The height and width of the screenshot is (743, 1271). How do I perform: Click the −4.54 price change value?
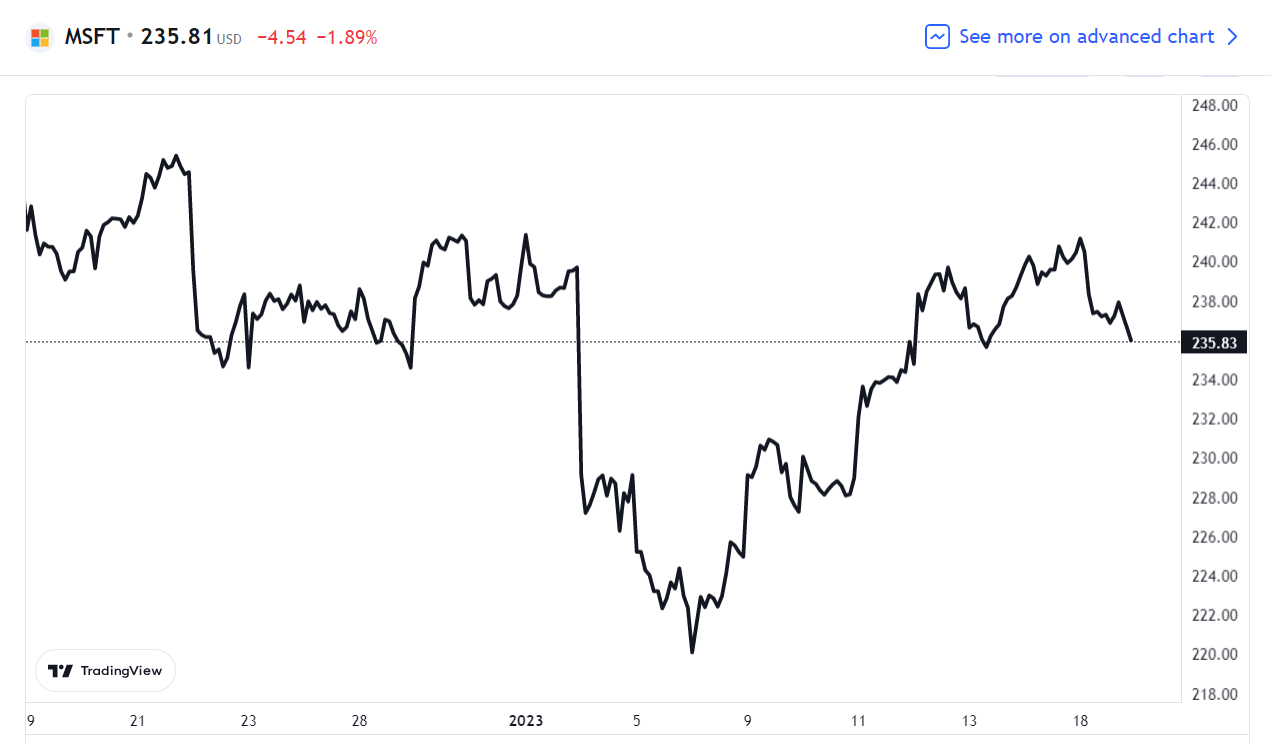281,38
